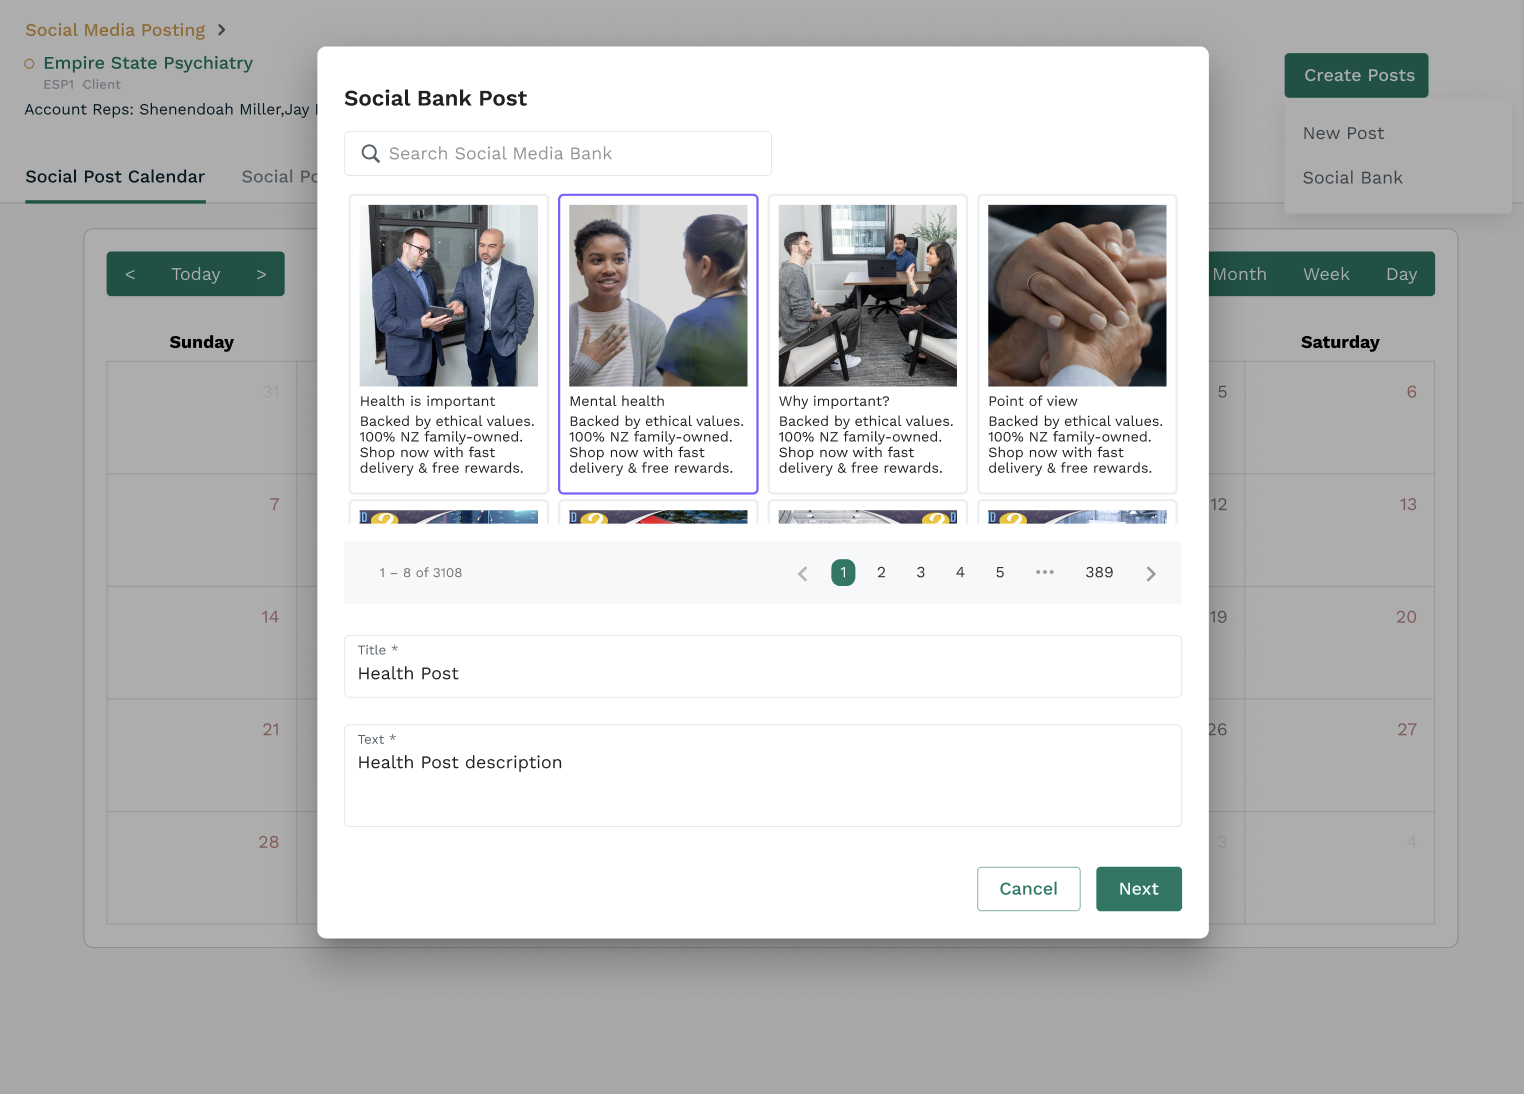The width and height of the screenshot is (1524, 1094).
Task: Pick the Point of view post card
Action: (x=1076, y=343)
